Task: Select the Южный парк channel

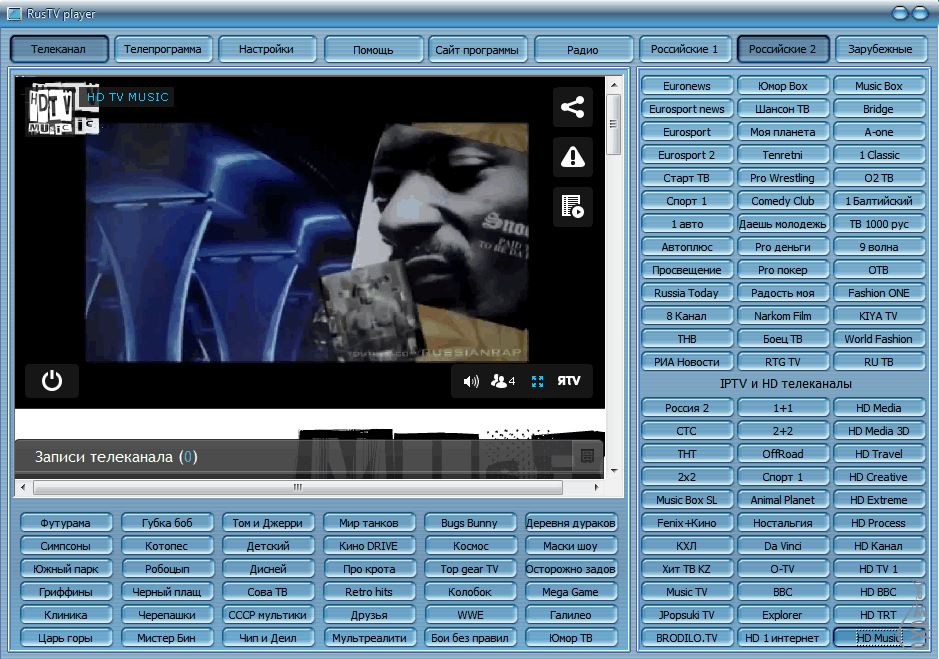Action: pyautogui.click(x=66, y=569)
